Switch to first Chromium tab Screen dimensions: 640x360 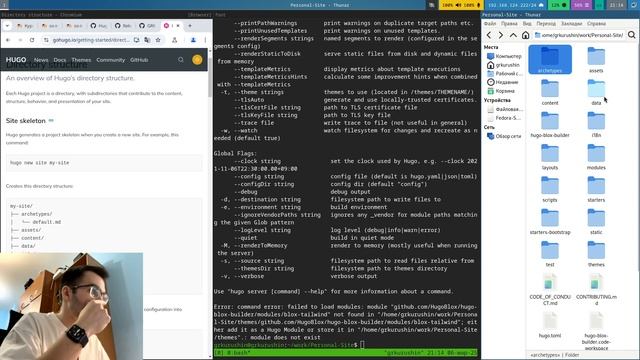[x=25, y=26]
